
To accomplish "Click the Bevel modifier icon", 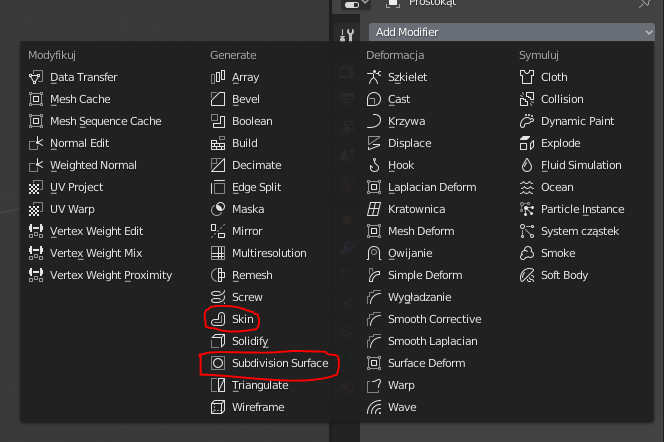I will (217, 99).
